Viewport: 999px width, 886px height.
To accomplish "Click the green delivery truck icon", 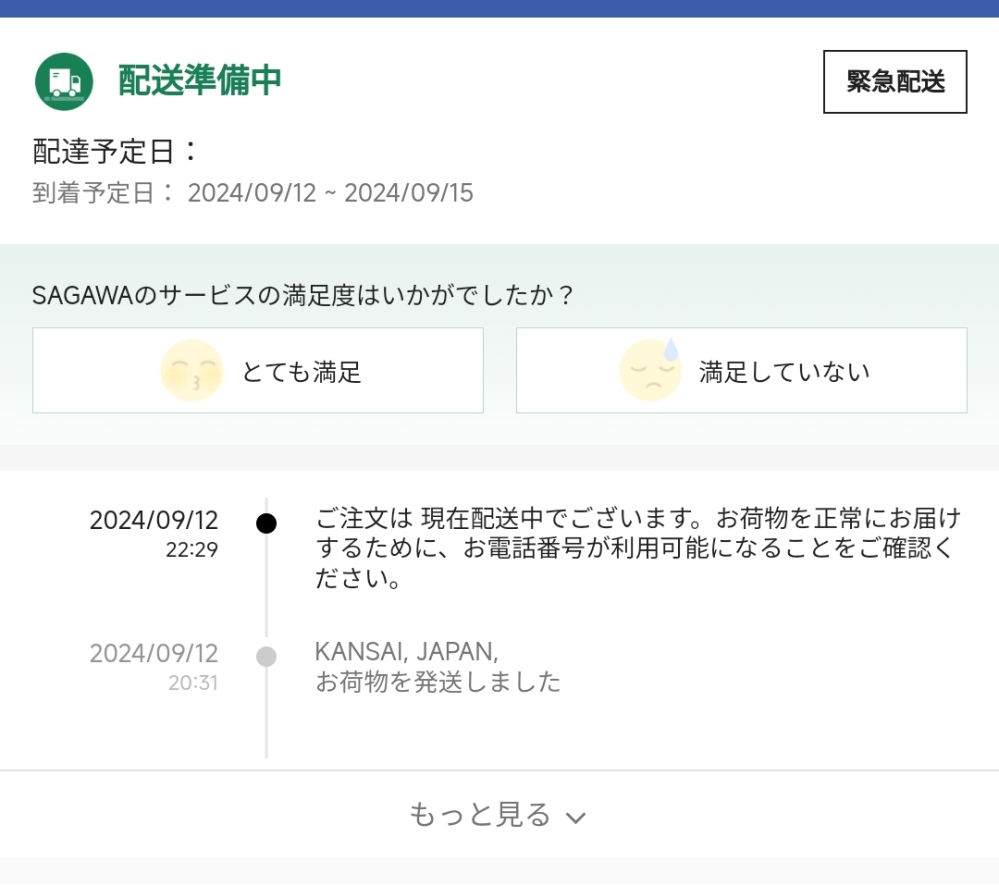I will coord(64,82).
